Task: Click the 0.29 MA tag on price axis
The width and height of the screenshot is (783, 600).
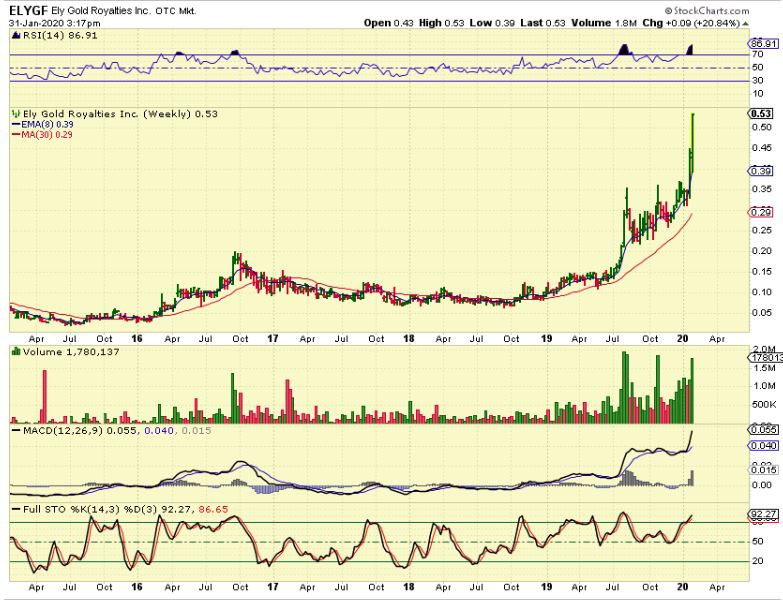Action: point(762,213)
